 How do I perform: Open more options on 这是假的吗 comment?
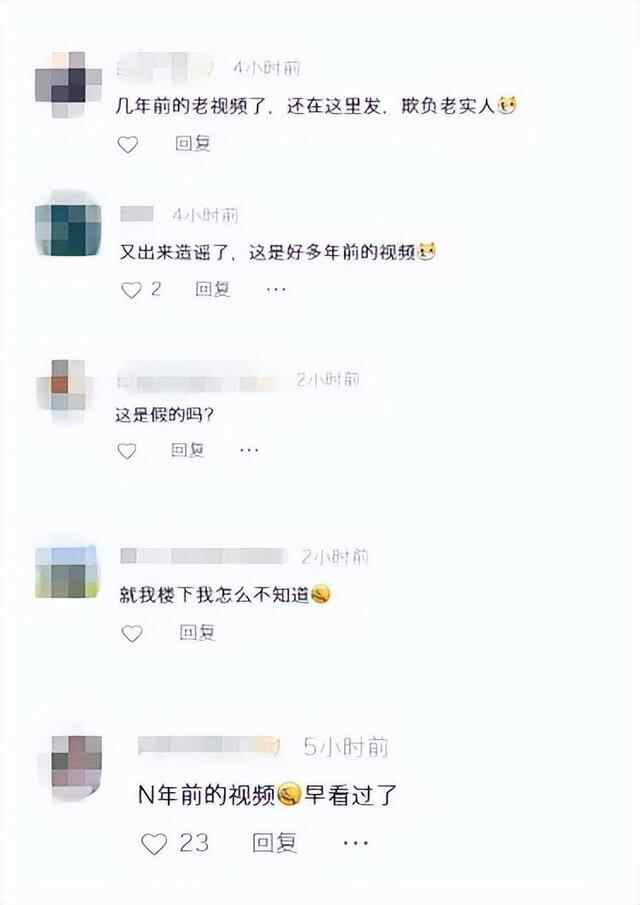tap(249, 450)
